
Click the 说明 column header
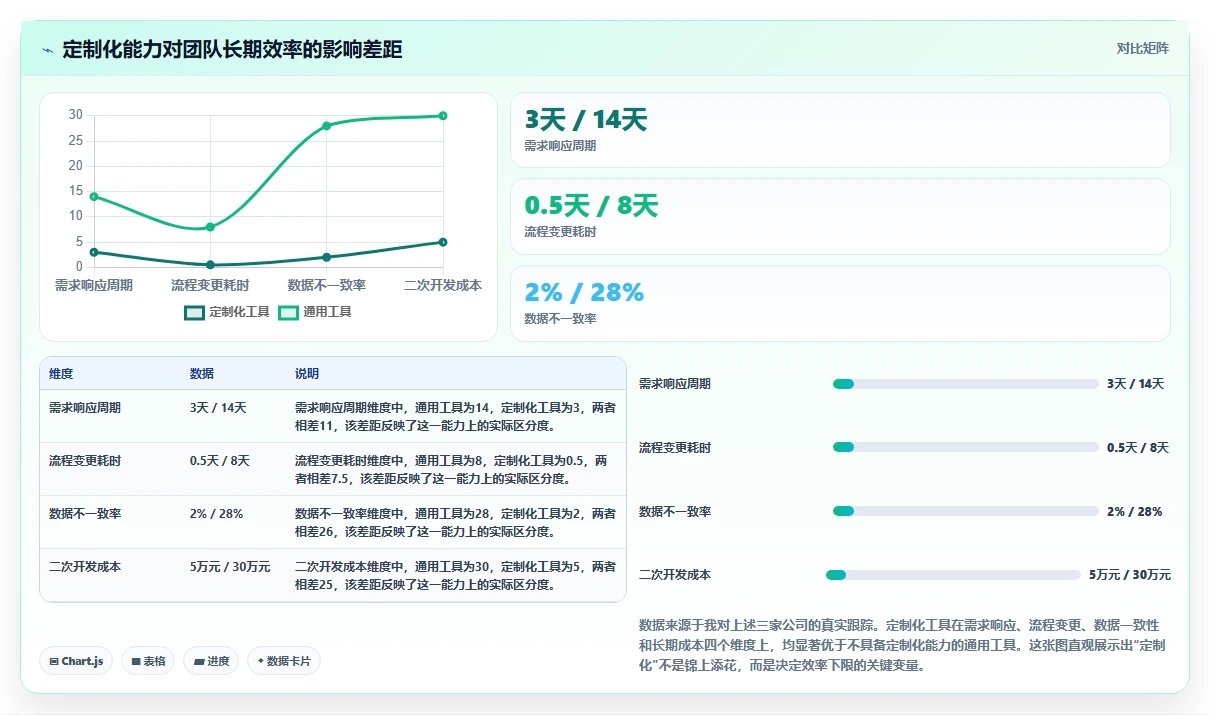point(307,374)
